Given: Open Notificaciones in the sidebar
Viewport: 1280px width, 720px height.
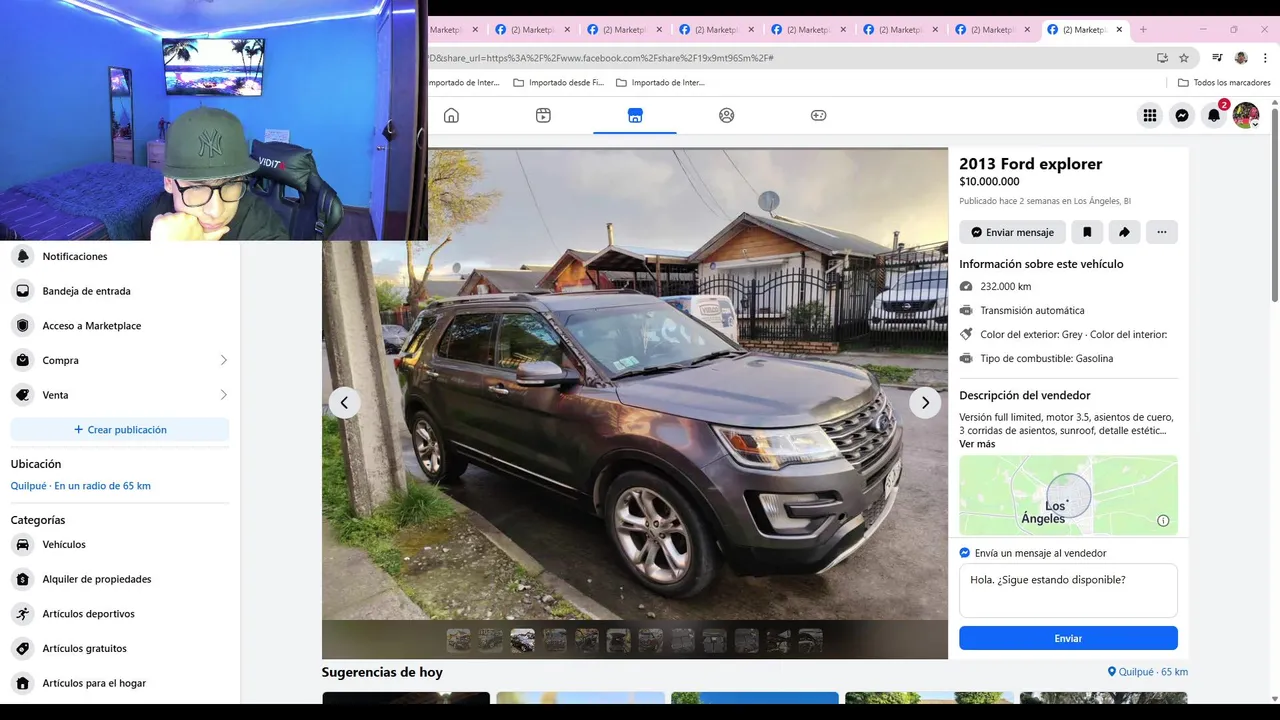Looking at the screenshot, I should (120, 256).
